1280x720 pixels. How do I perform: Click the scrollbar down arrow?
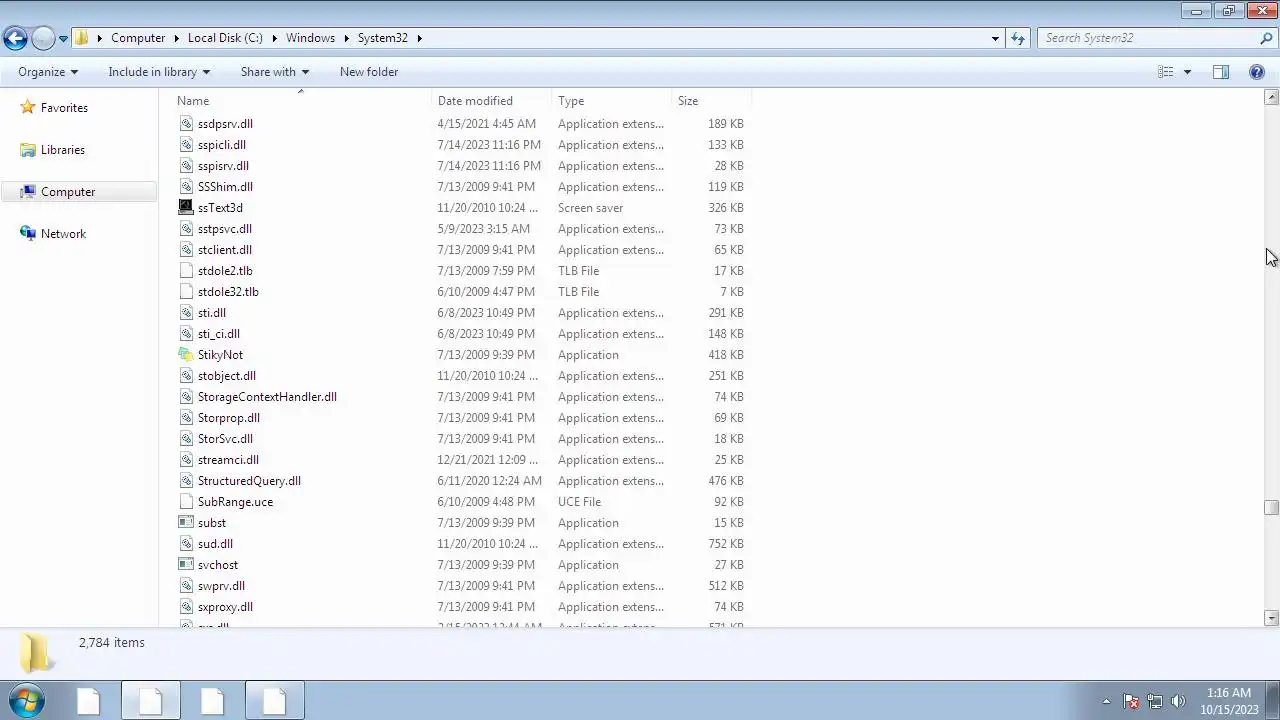click(x=1271, y=618)
